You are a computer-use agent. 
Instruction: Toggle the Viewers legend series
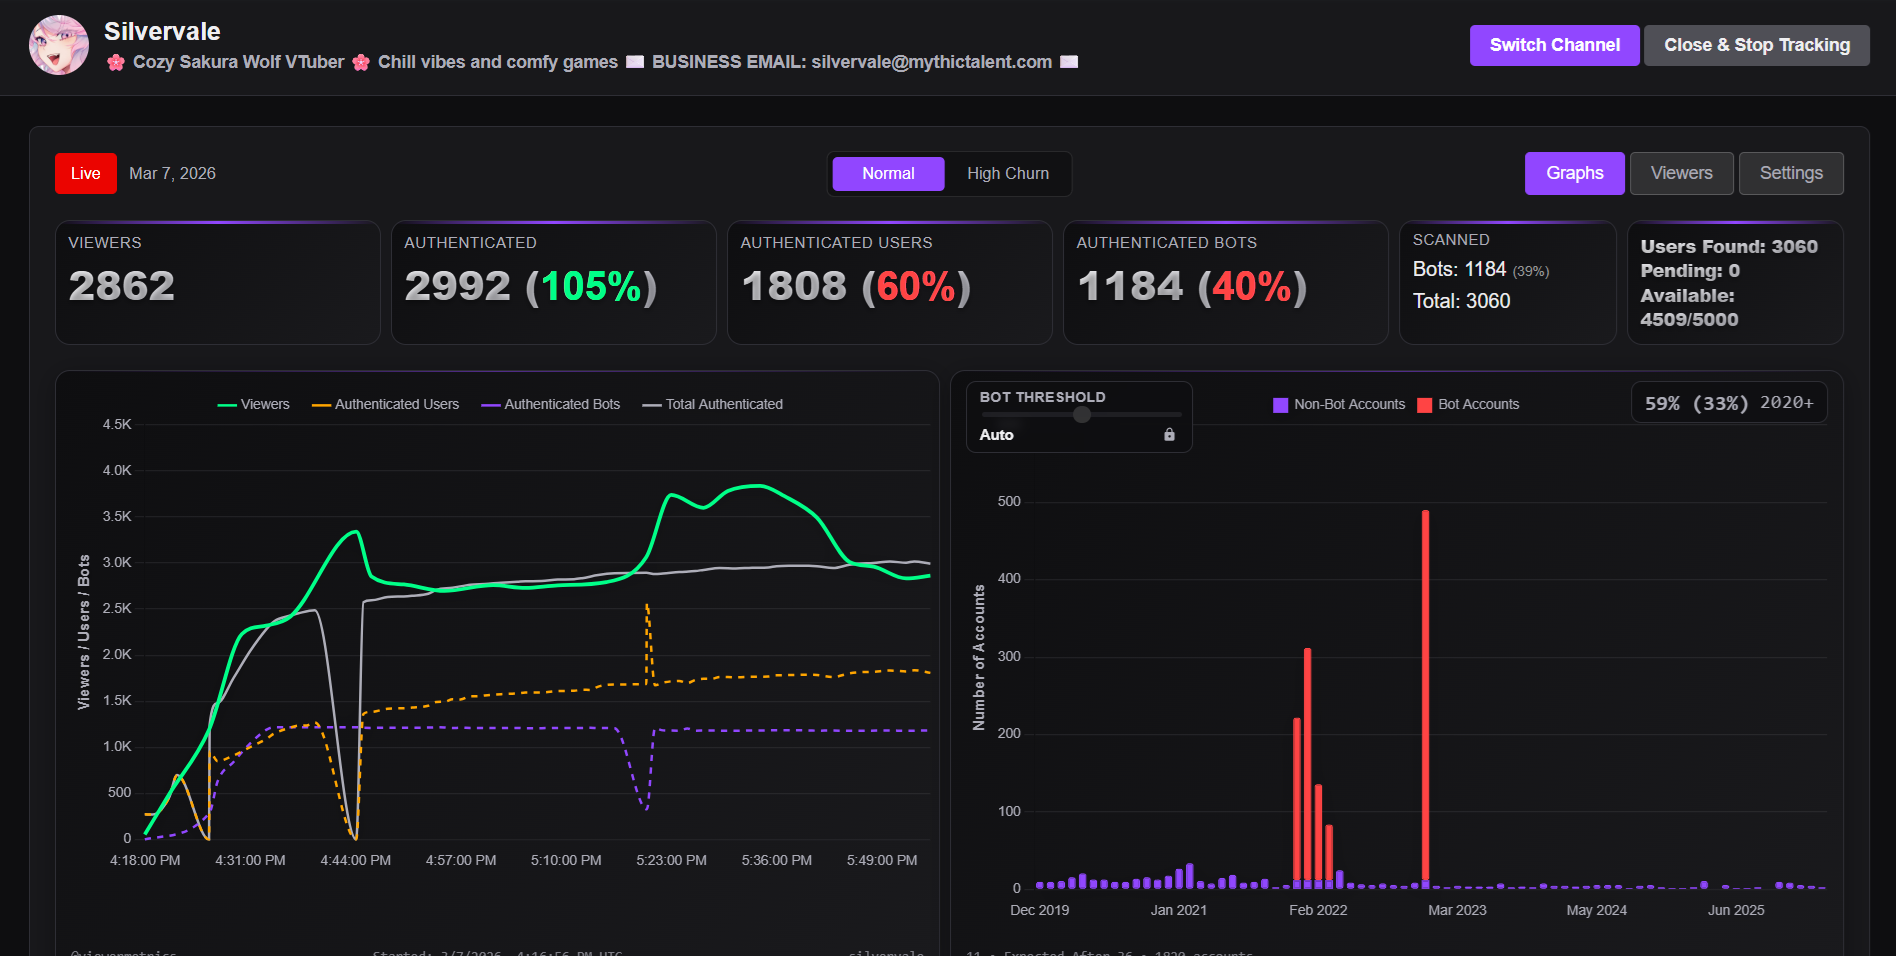[253, 404]
